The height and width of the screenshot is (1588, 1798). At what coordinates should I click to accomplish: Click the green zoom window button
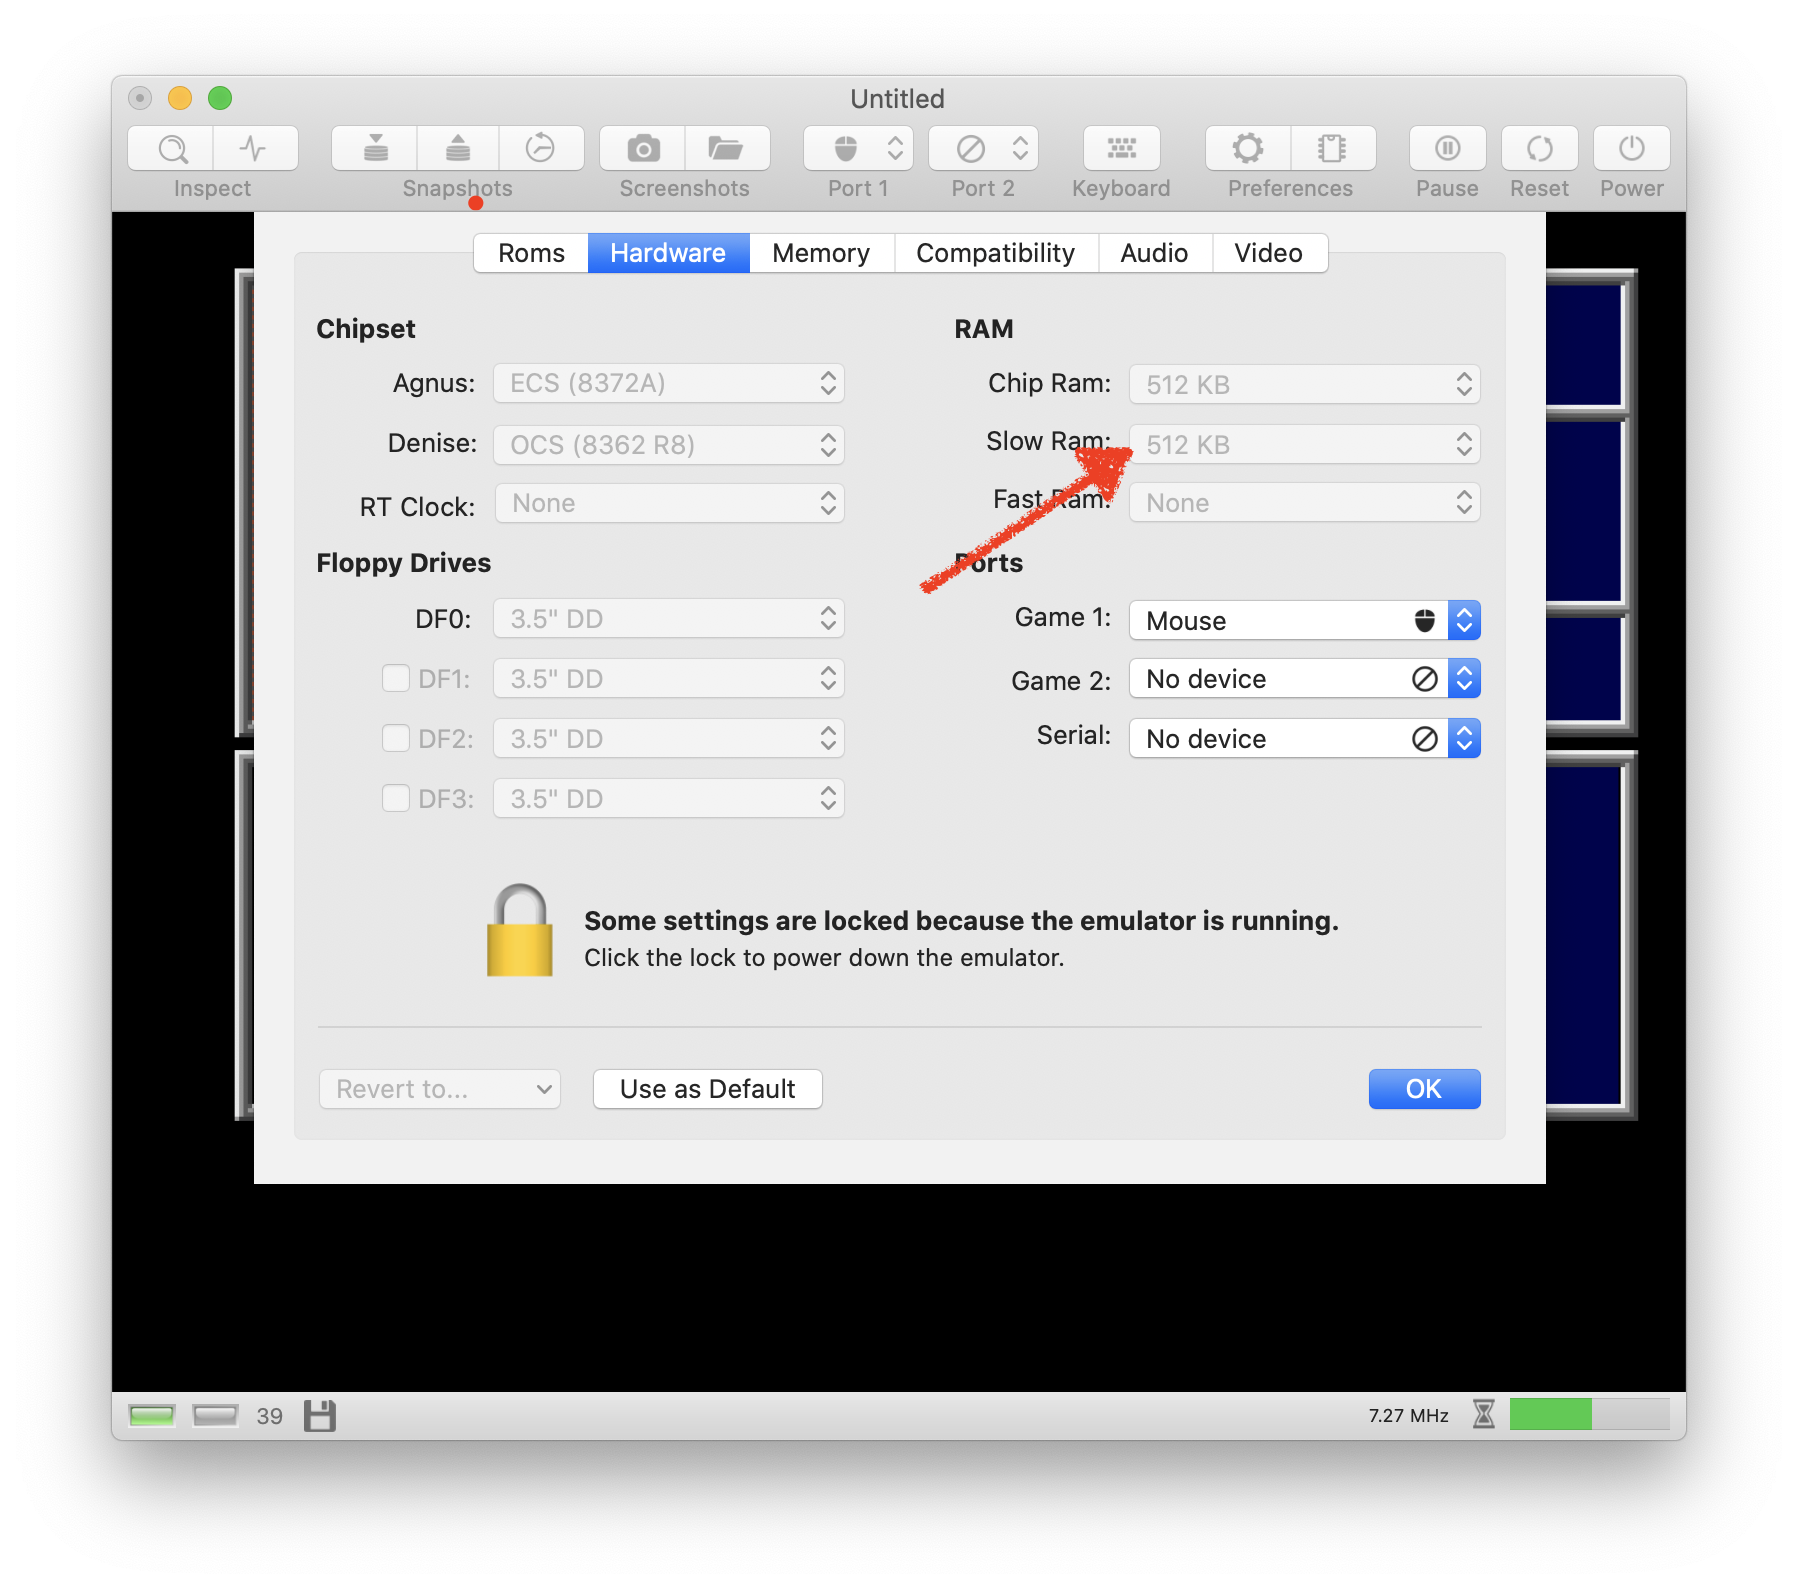(220, 98)
